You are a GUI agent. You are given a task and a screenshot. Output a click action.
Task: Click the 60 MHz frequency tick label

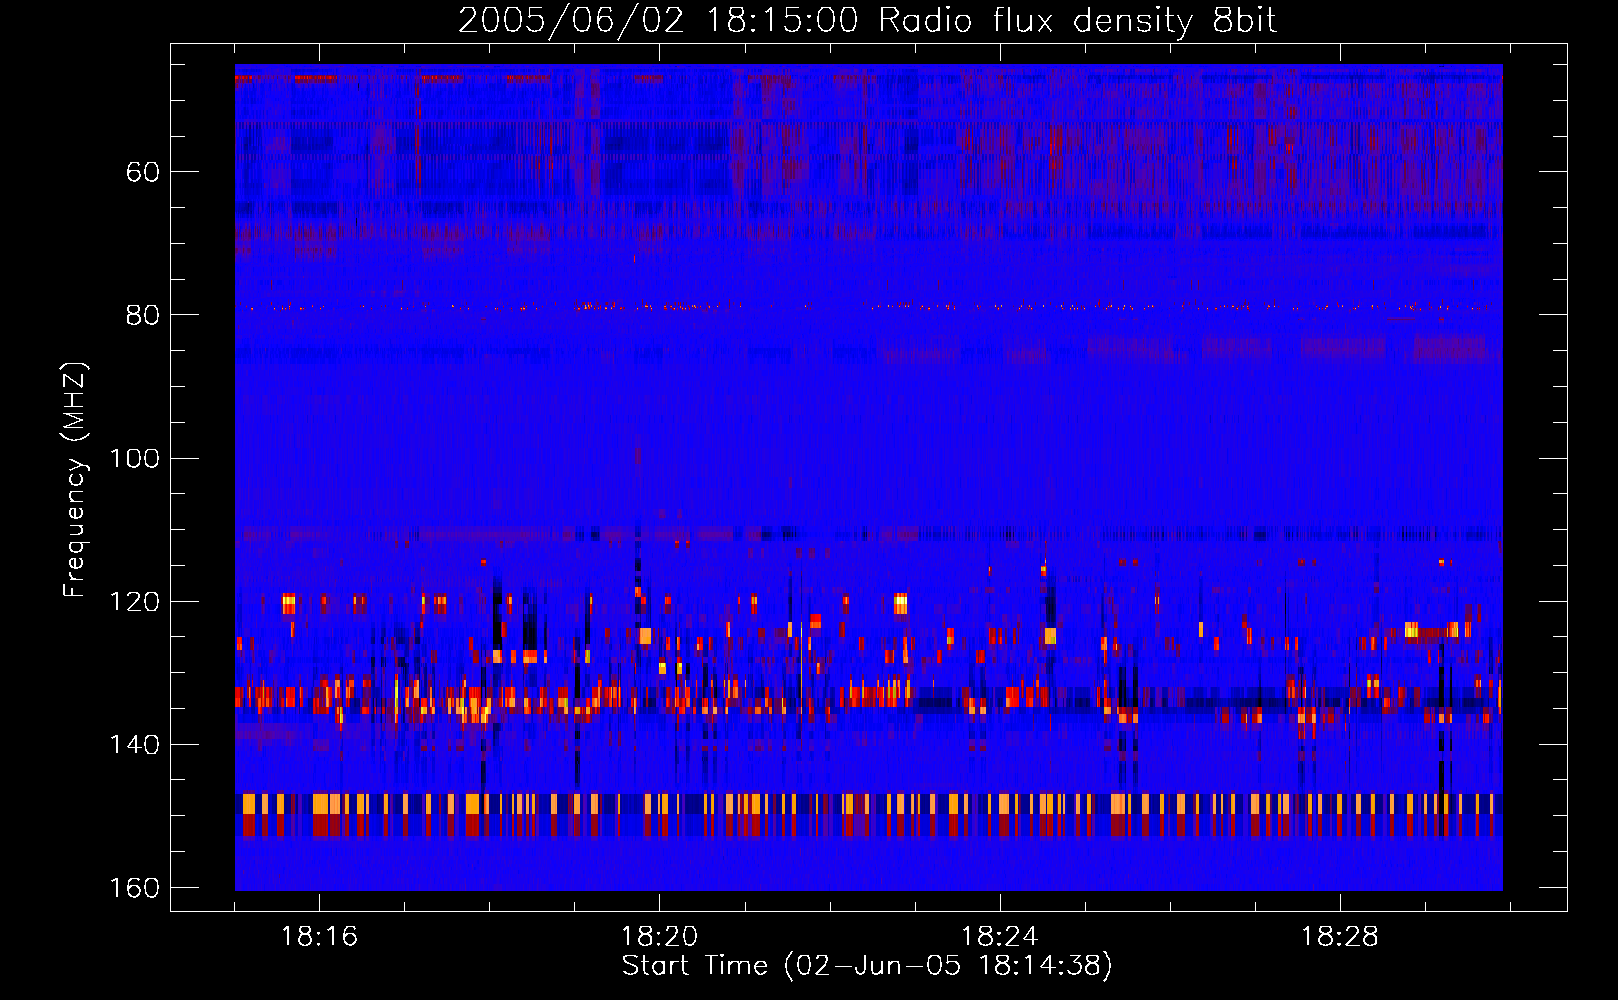pos(143,172)
